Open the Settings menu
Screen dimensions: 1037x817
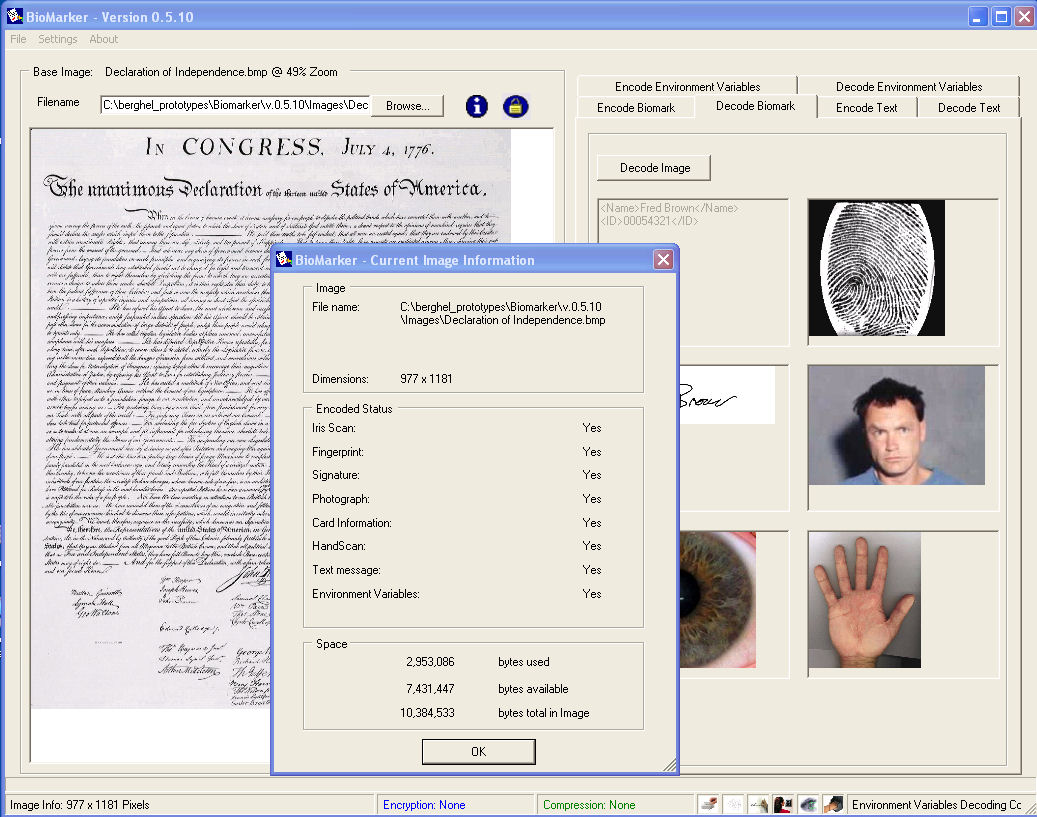(58, 39)
